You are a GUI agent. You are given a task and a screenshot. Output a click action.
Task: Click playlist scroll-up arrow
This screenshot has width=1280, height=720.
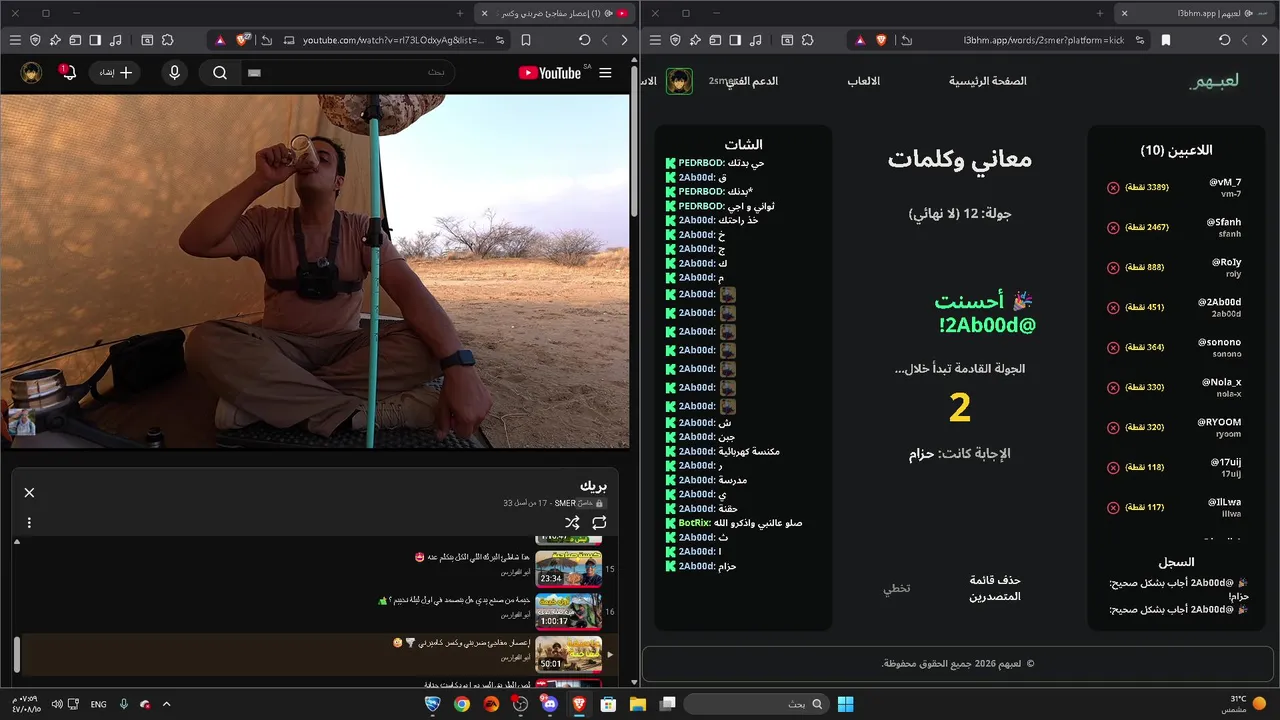(17, 541)
